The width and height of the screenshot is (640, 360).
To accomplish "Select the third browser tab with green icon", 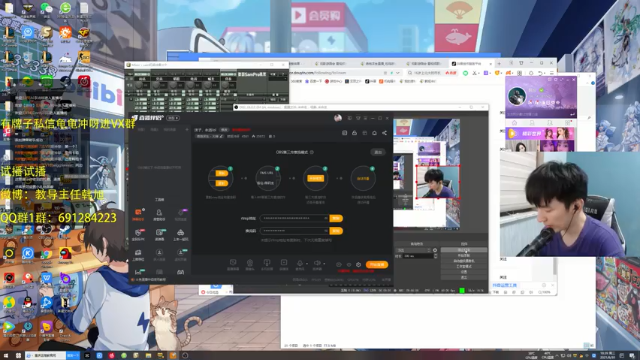I will (x=424, y=64).
